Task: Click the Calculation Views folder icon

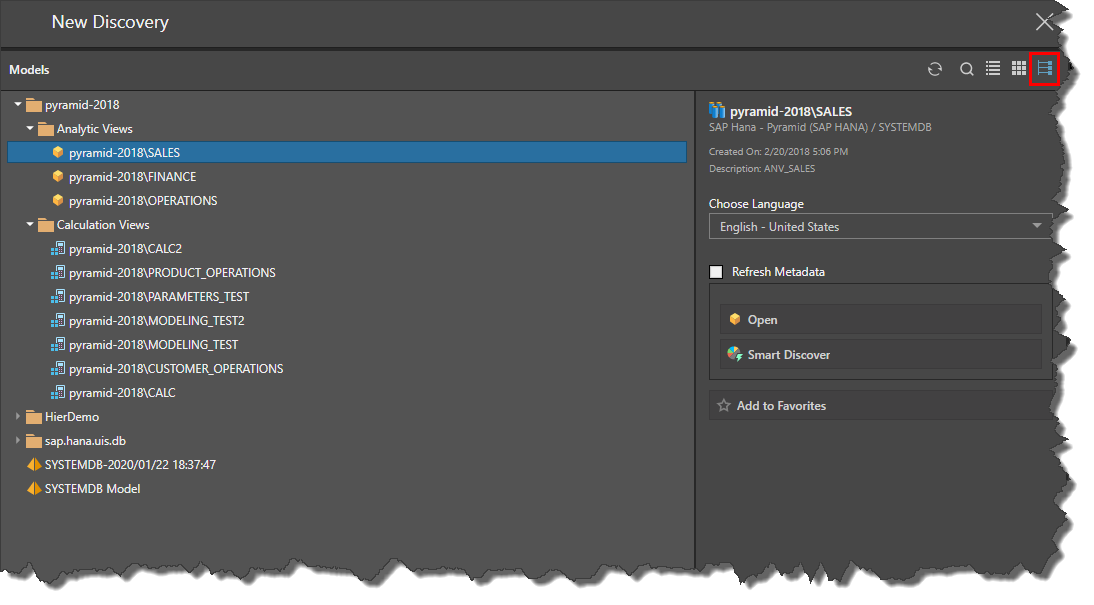Action: 46,225
